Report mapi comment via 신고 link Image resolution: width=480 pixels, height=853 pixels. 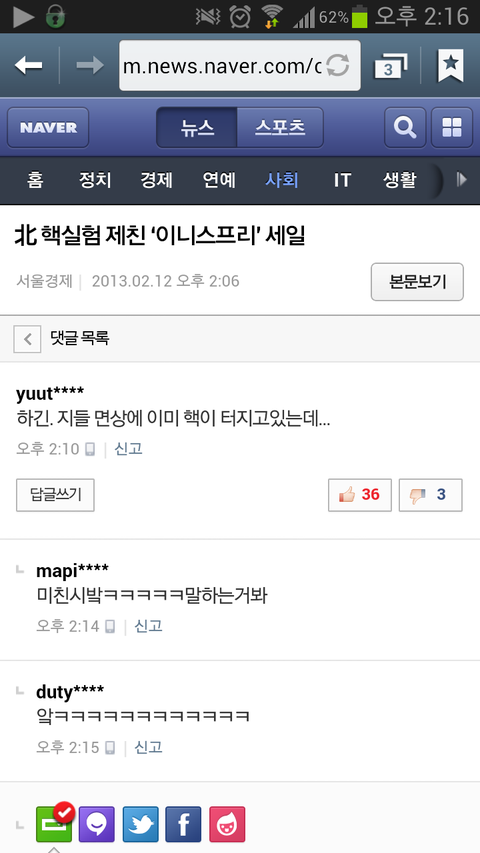tap(149, 626)
